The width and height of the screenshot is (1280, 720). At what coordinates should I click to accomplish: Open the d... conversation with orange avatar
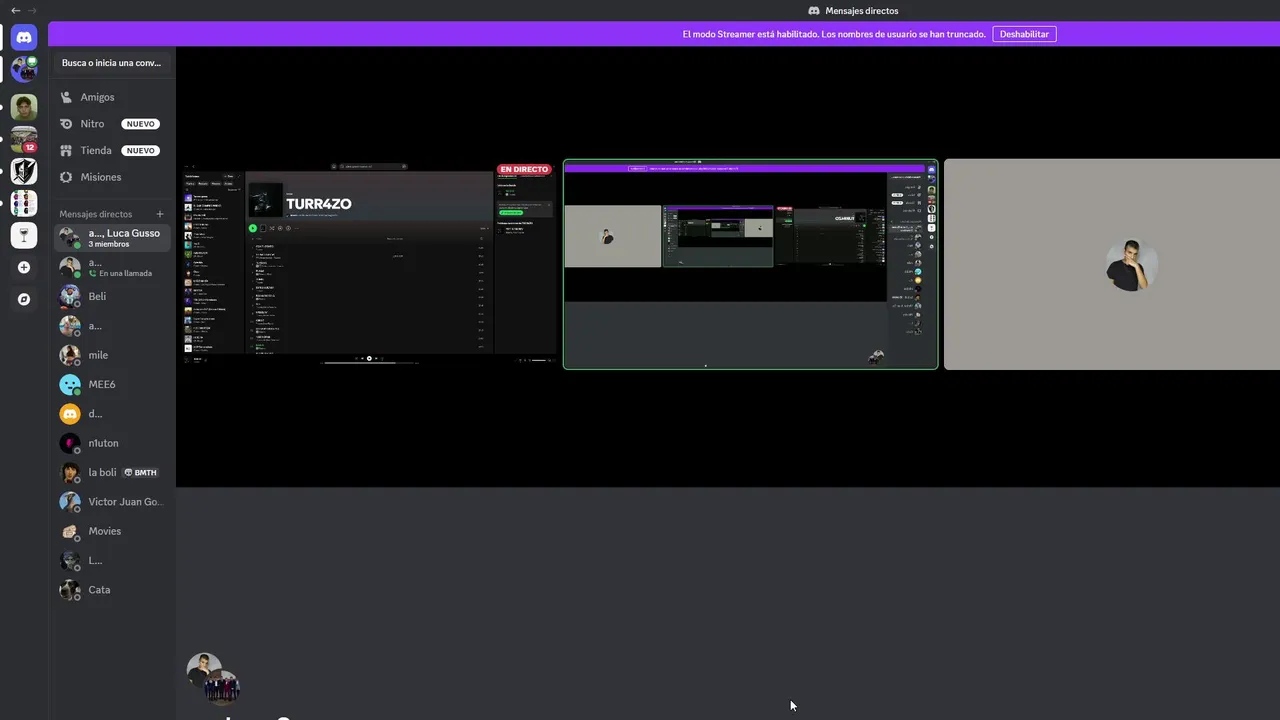pos(112,414)
